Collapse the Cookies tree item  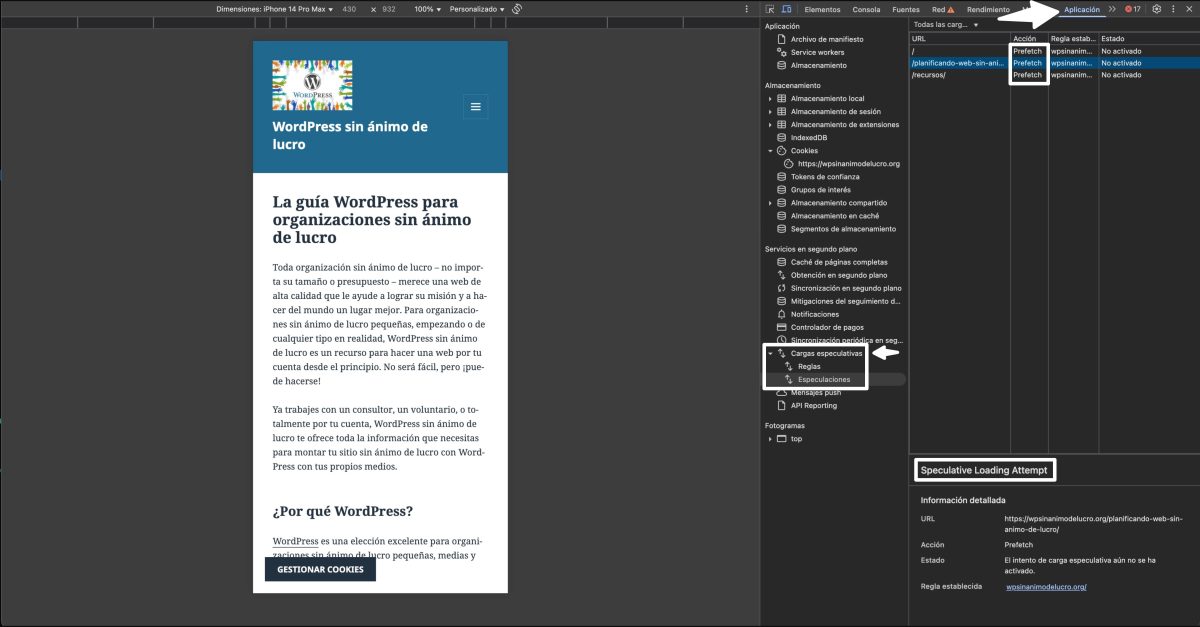(x=770, y=150)
